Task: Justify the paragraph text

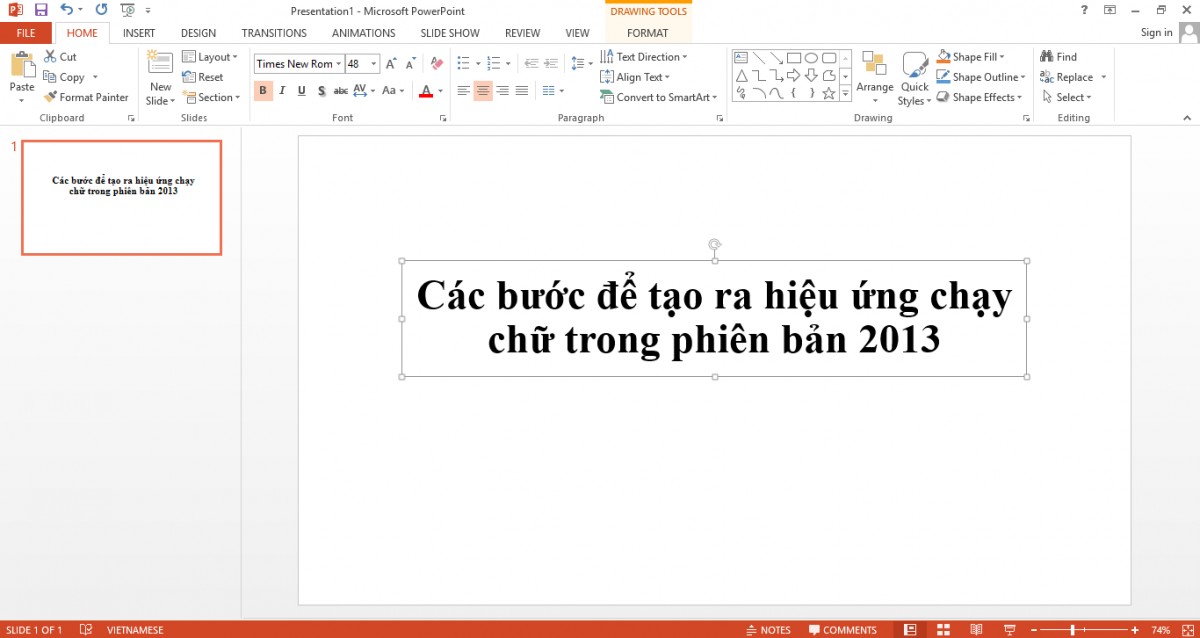Action: pos(521,91)
